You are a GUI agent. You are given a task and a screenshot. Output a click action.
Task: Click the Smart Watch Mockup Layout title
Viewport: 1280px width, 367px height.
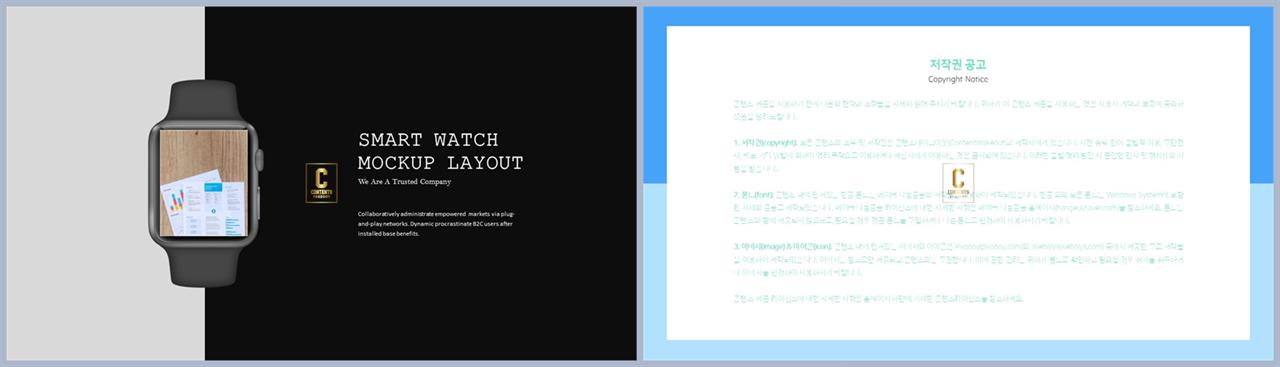pos(440,151)
